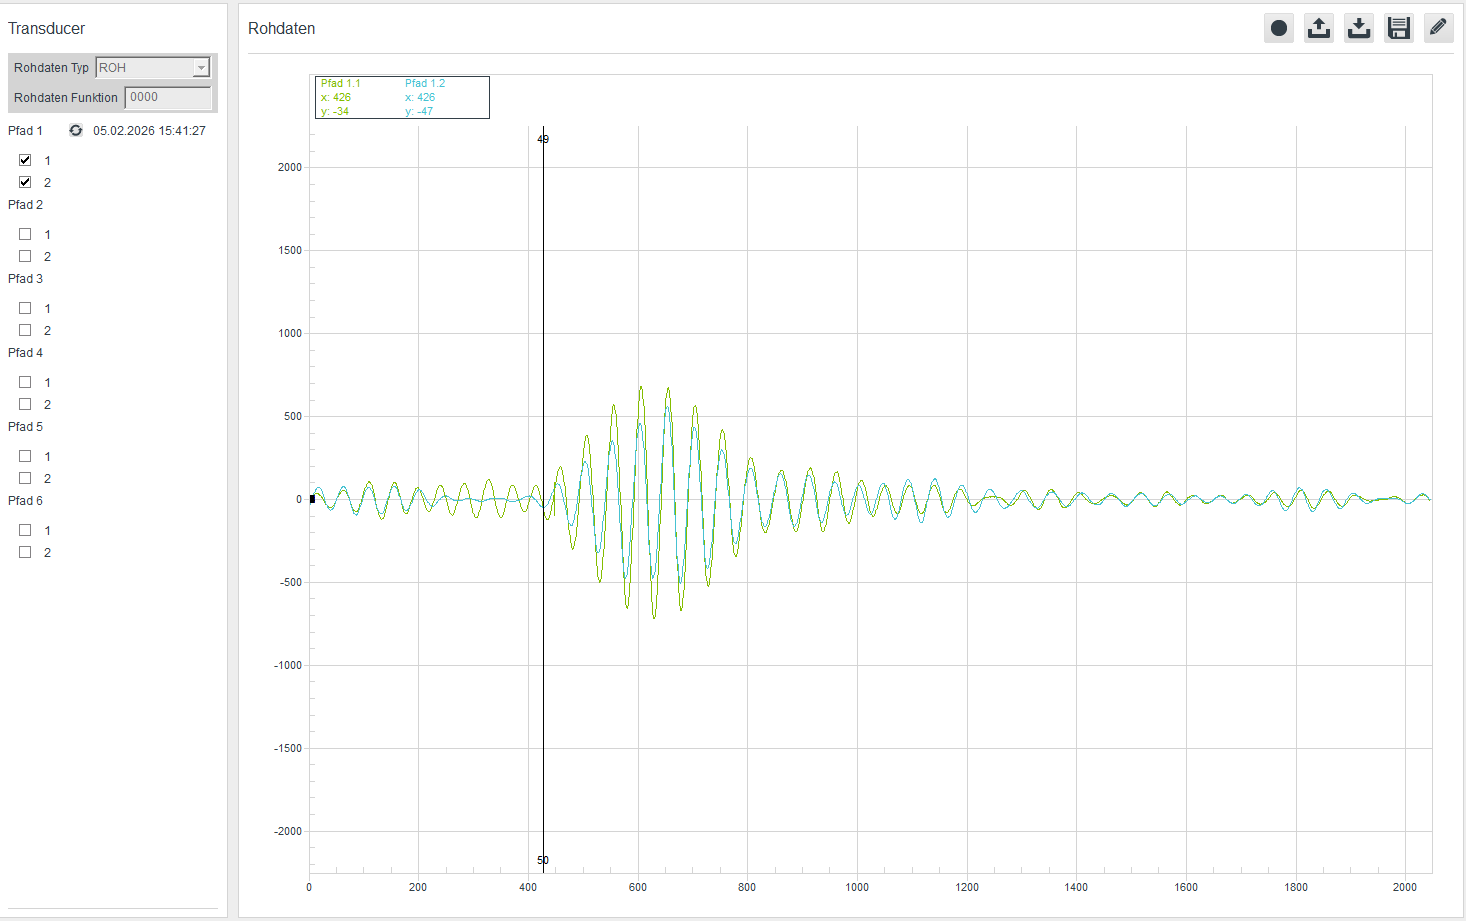Click the upload arrow icon
The image size is (1466, 921).
point(1318,28)
